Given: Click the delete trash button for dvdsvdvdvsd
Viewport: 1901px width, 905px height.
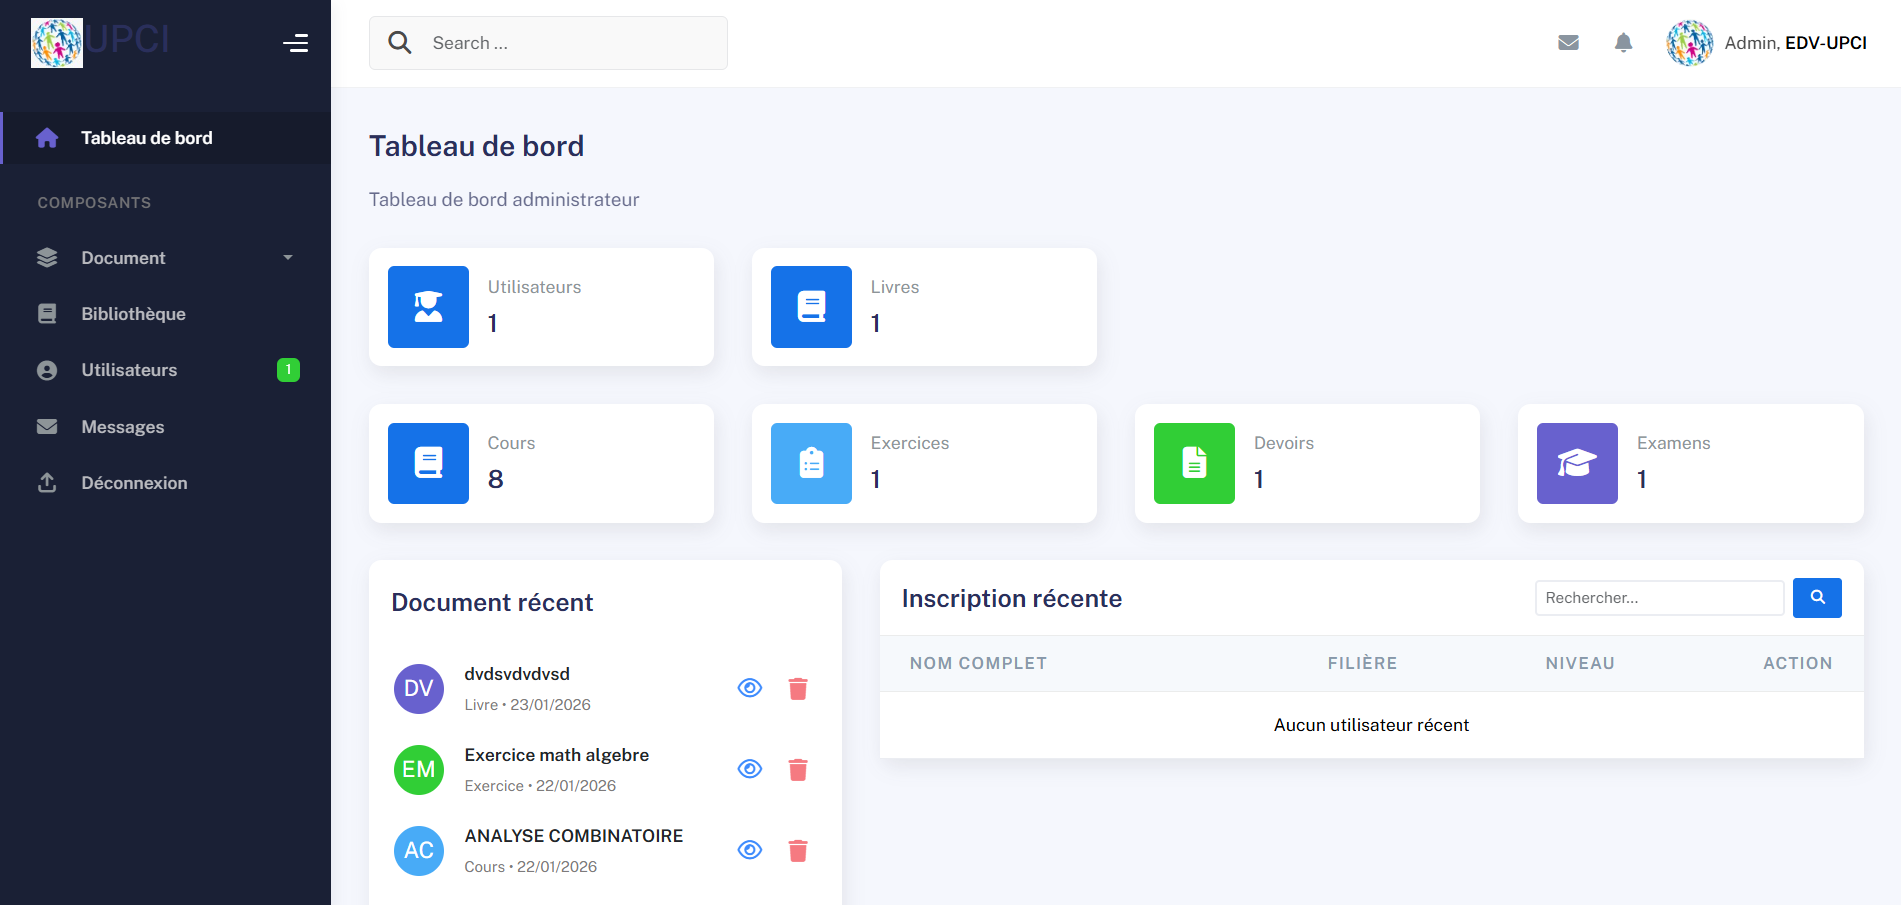Looking at the screenshot, I should pyautogui.click(x=798, y=687).
